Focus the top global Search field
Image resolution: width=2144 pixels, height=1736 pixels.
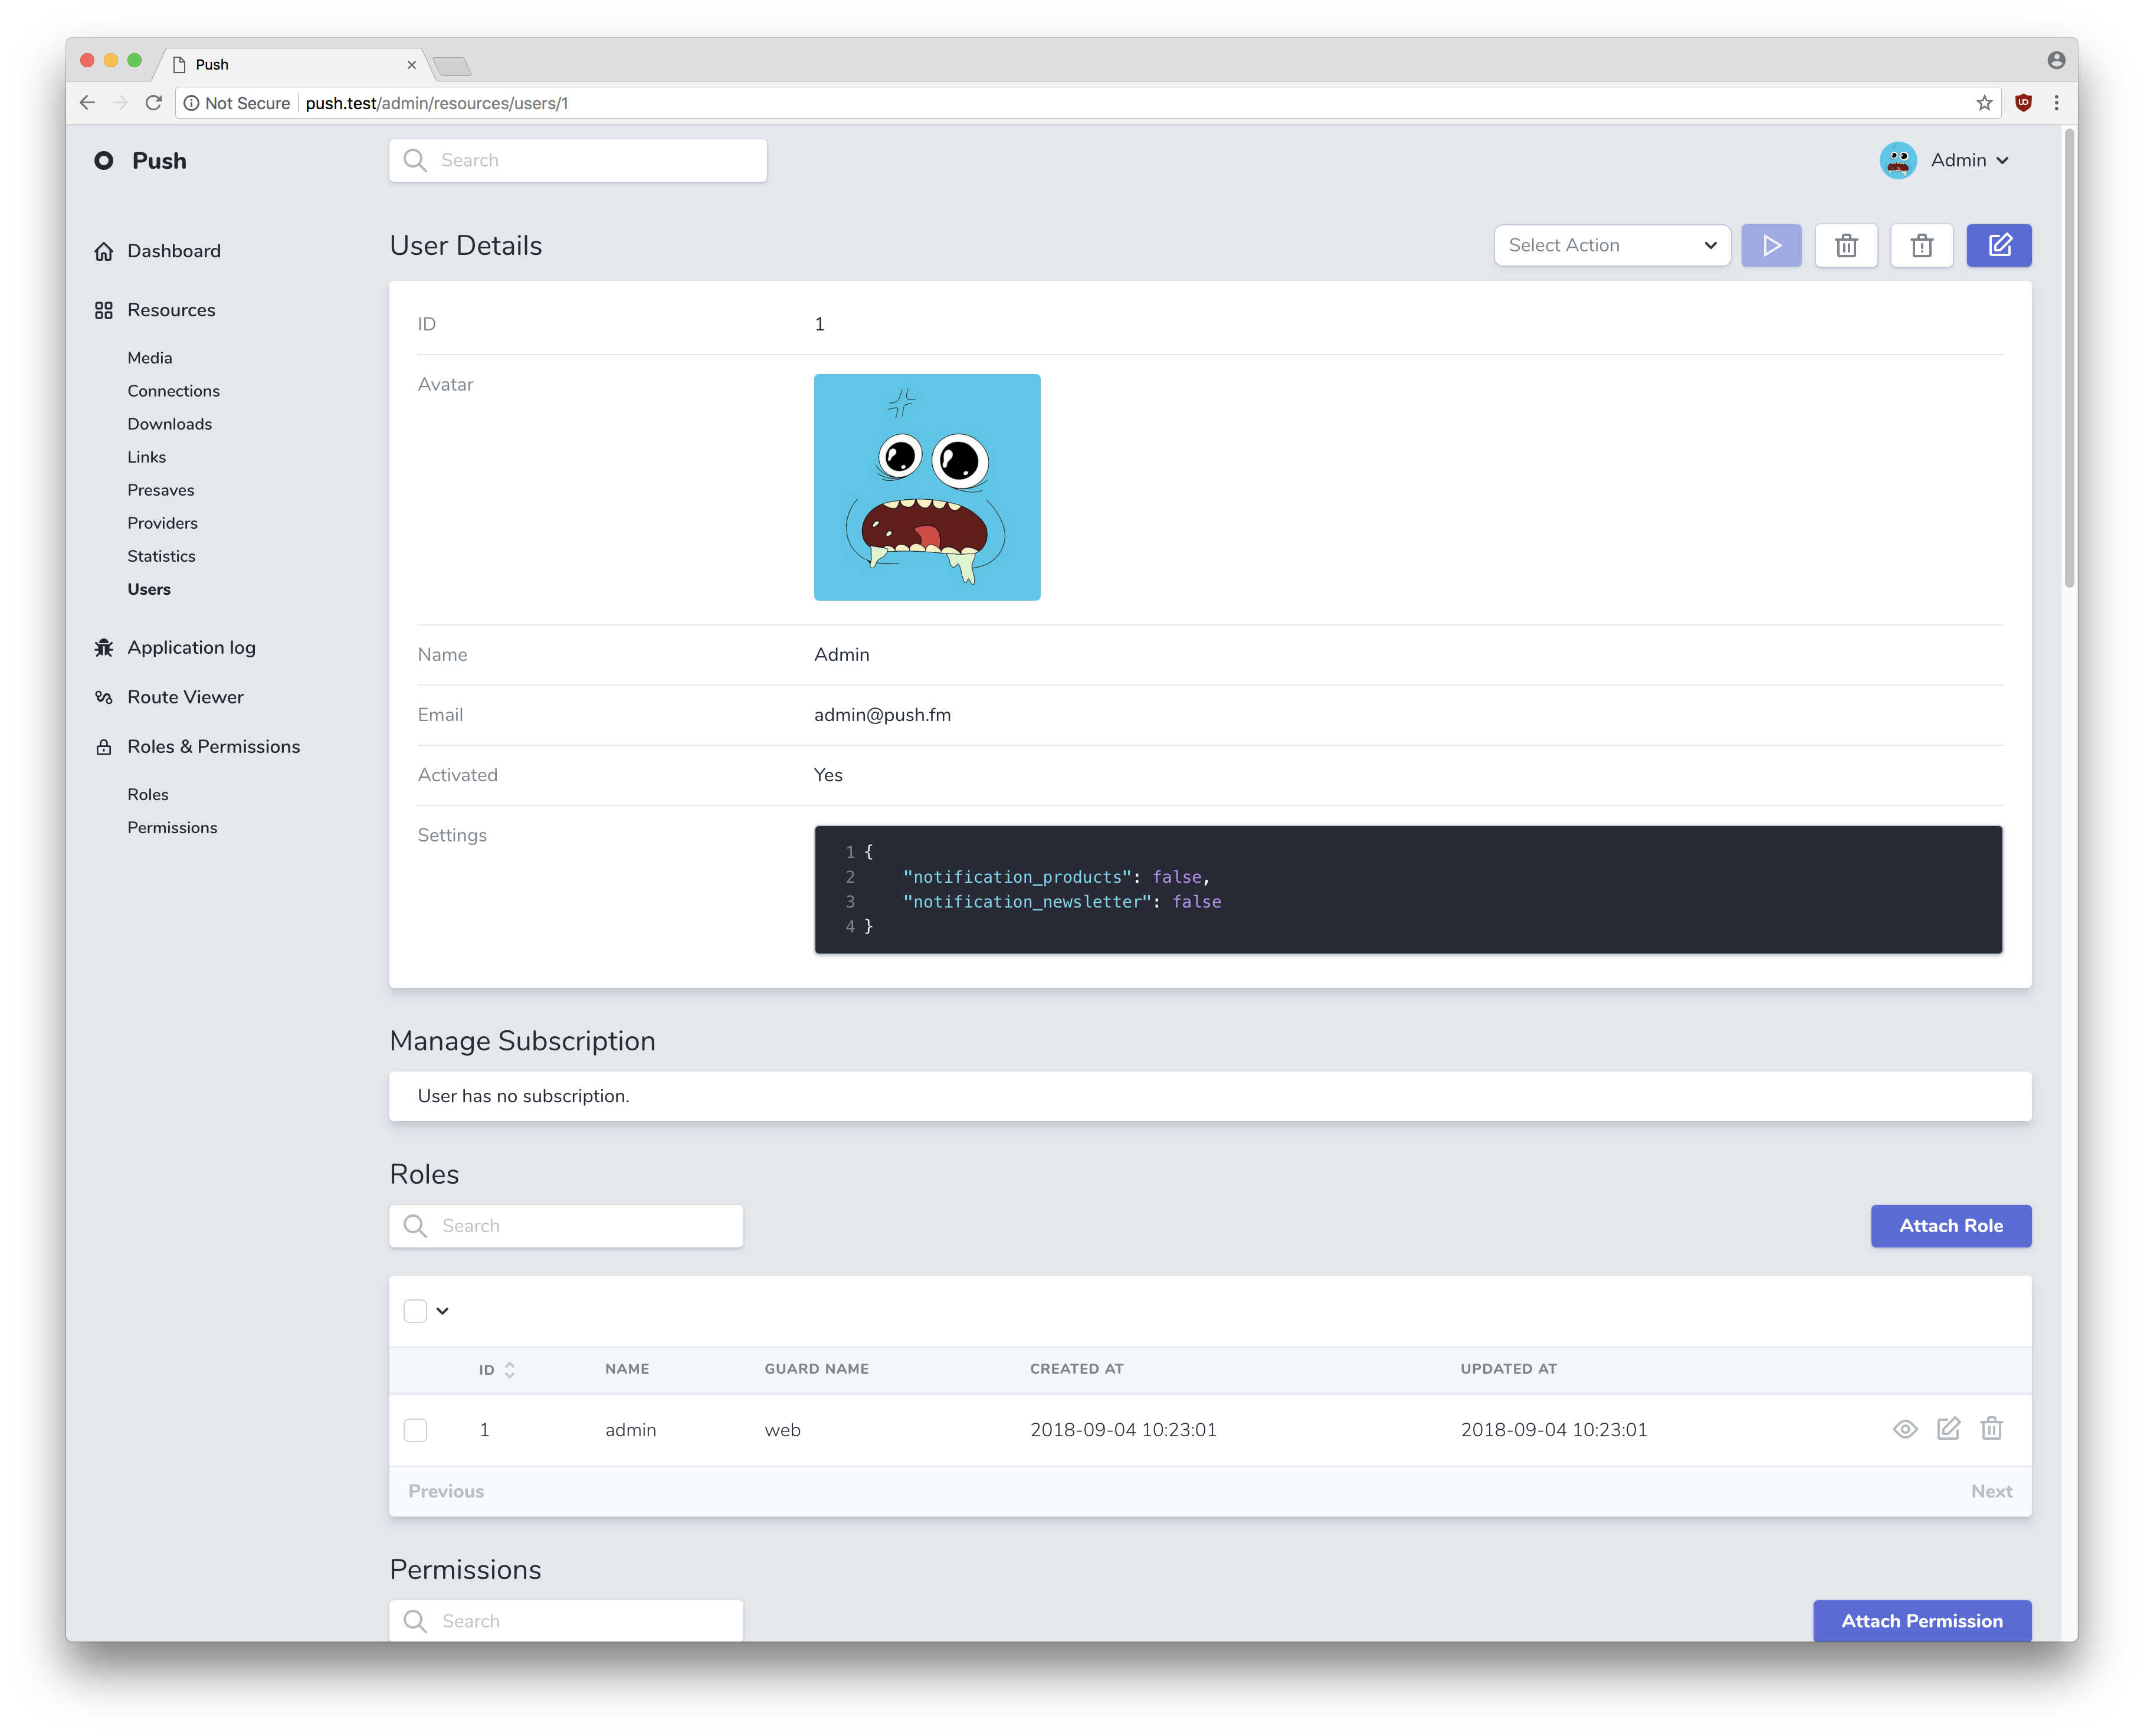(578, 160)
